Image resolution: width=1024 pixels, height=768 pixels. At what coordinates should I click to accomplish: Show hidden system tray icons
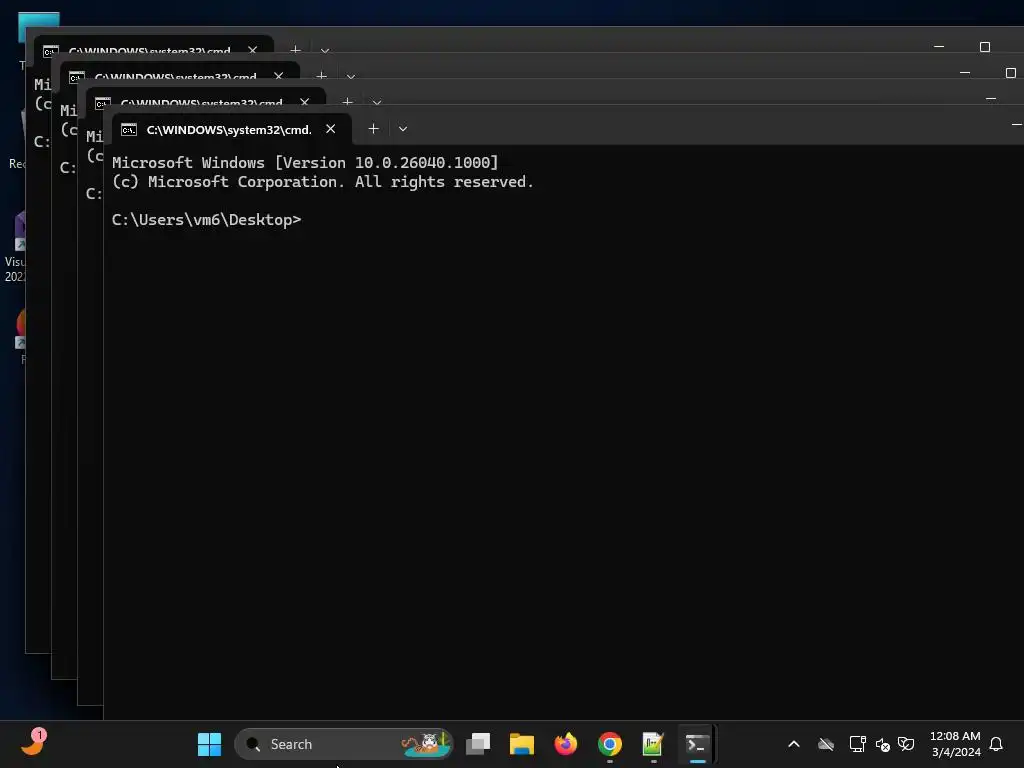[794, 744]
